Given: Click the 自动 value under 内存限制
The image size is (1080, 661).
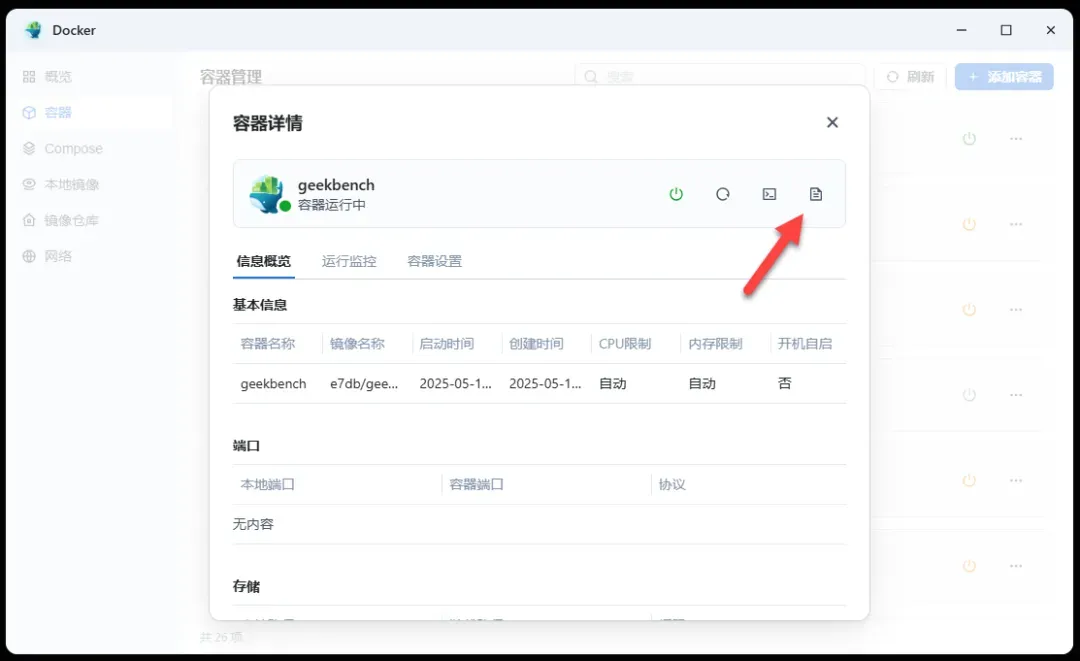Looking at the screenshot, I should 702,384.
